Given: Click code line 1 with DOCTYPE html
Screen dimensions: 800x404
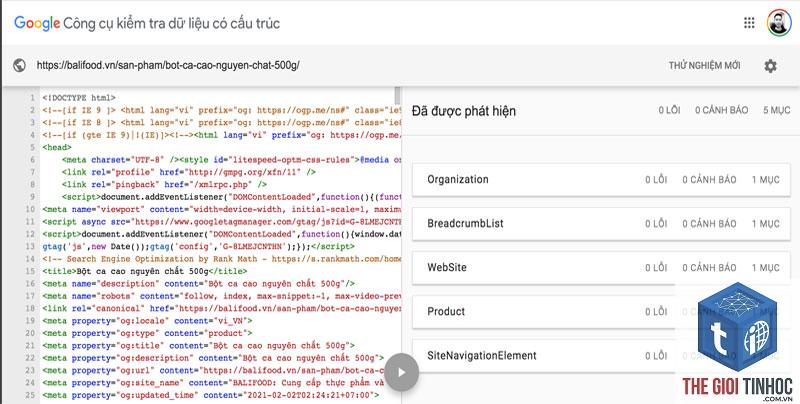Looking at the screenshot, I should (x=79, y=97).
